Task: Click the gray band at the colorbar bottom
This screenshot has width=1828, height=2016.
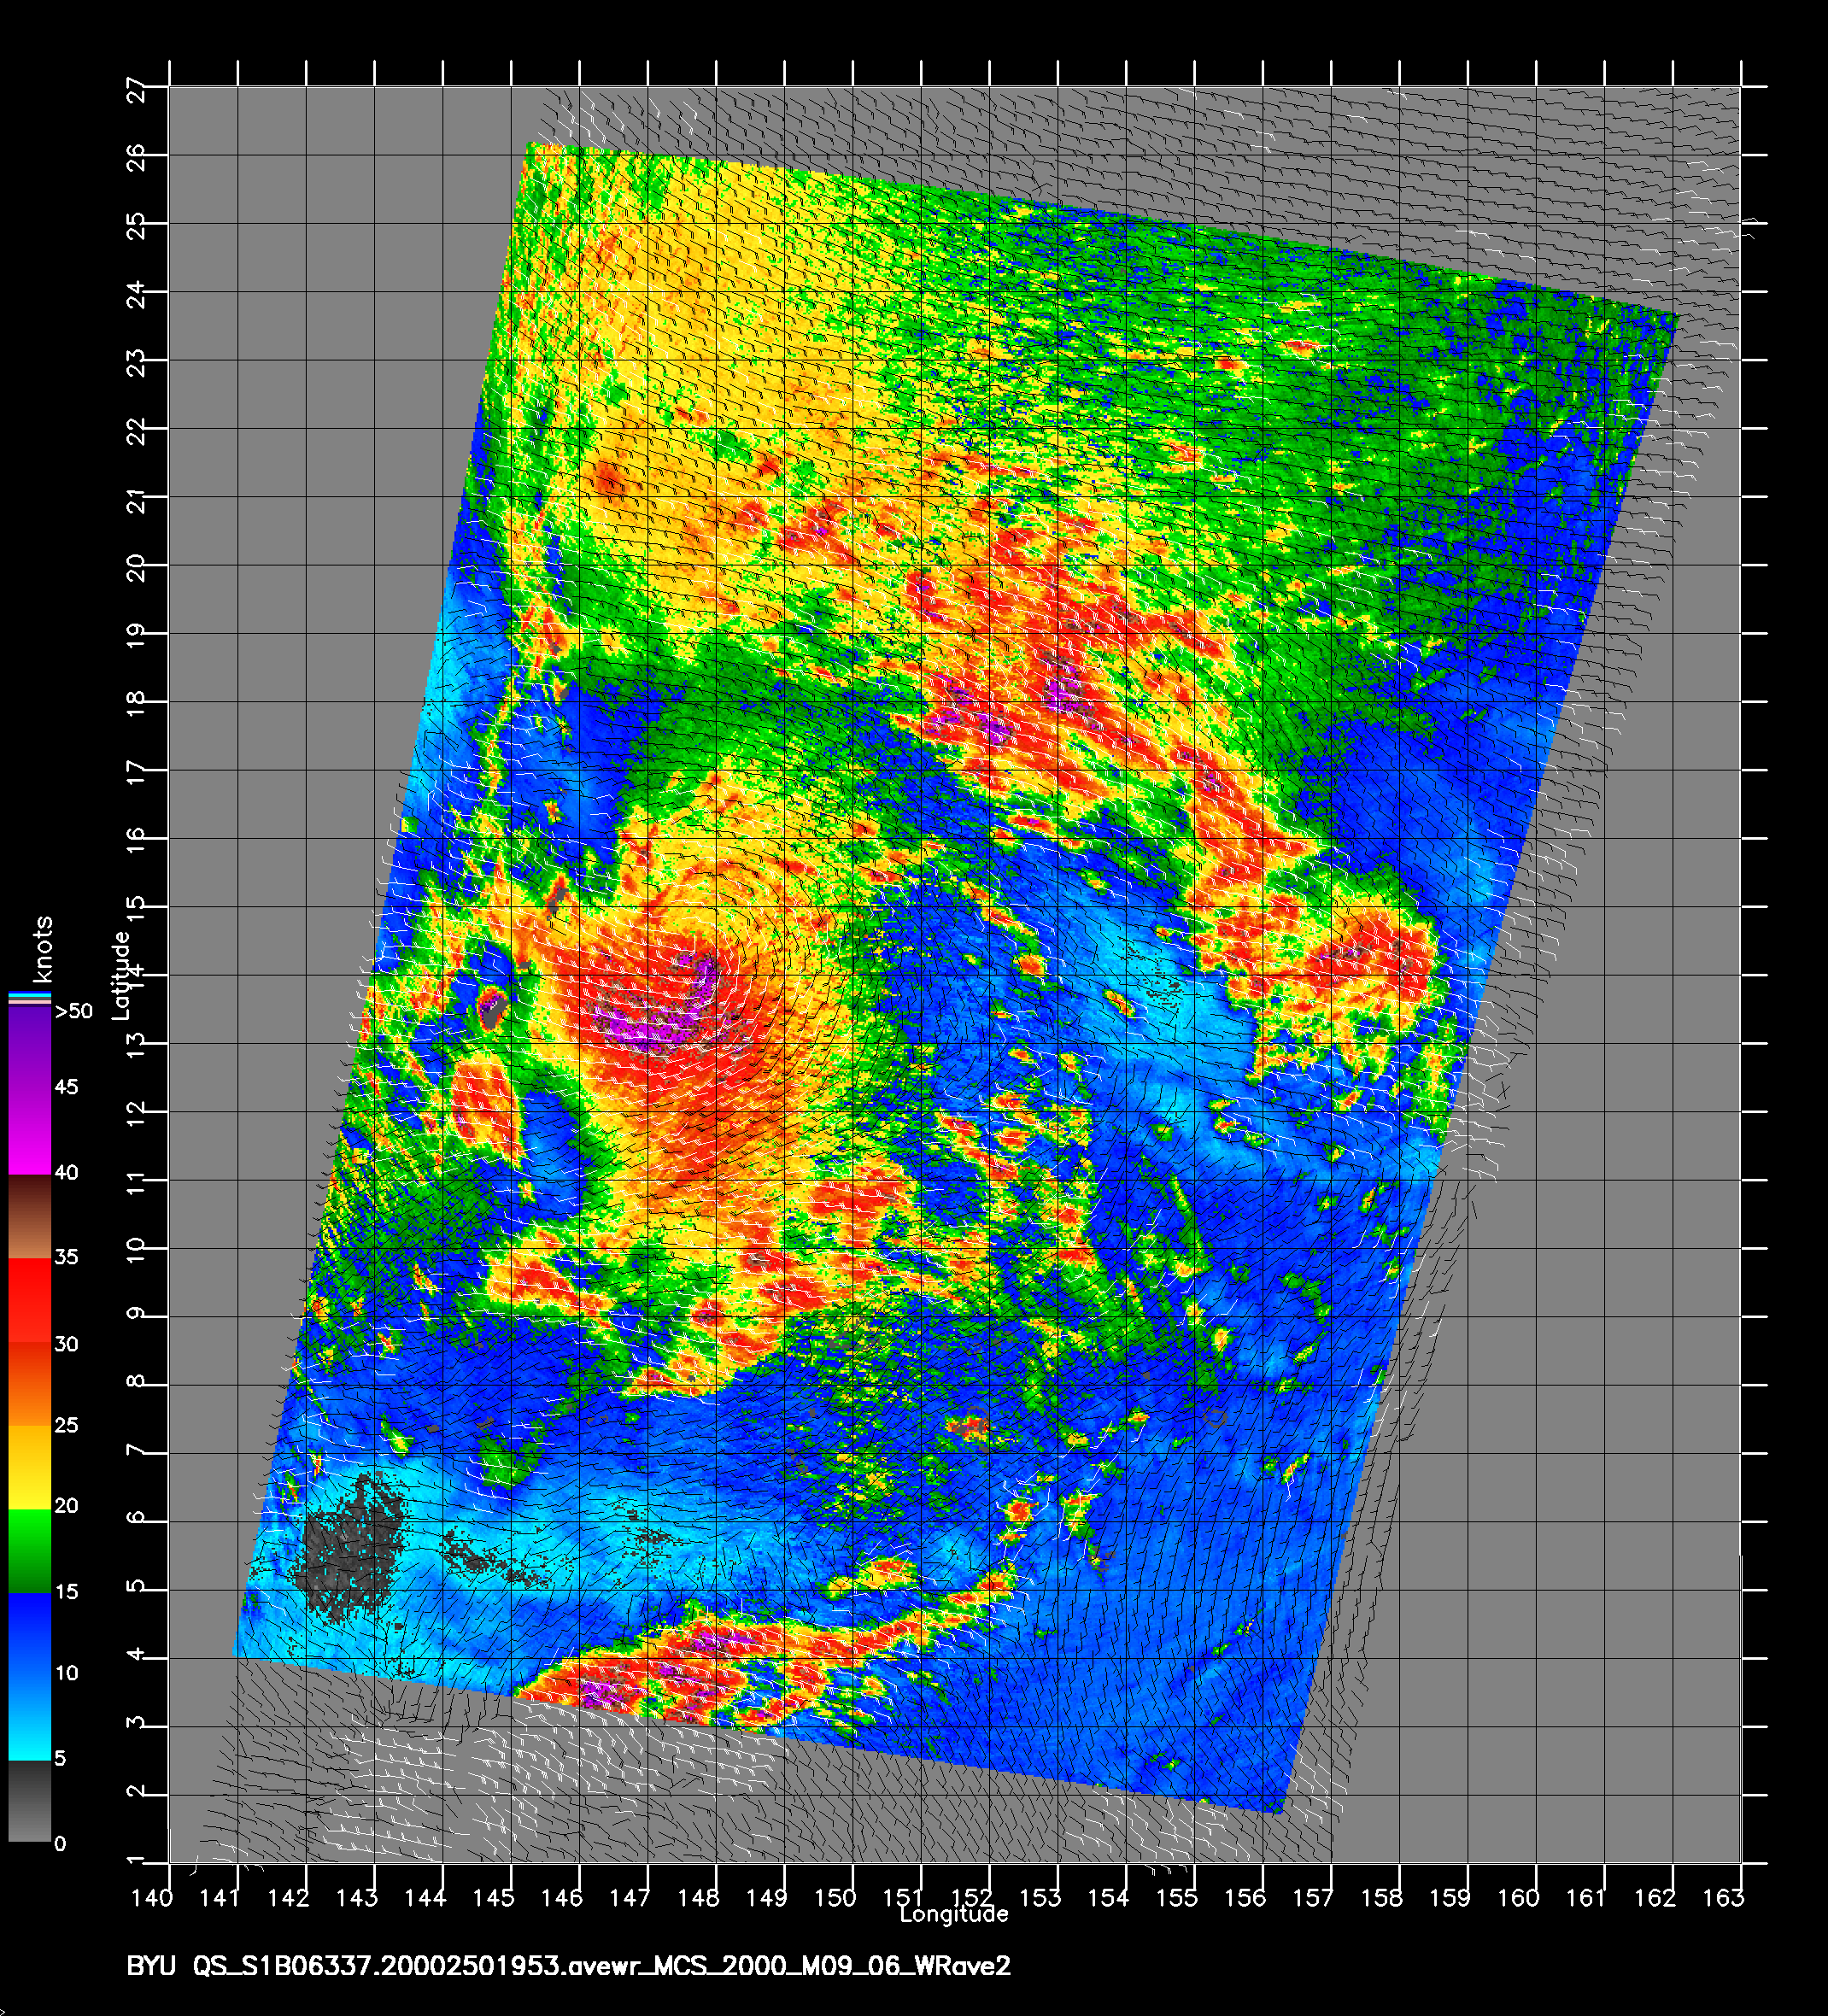Action: tap(29, 1801)
